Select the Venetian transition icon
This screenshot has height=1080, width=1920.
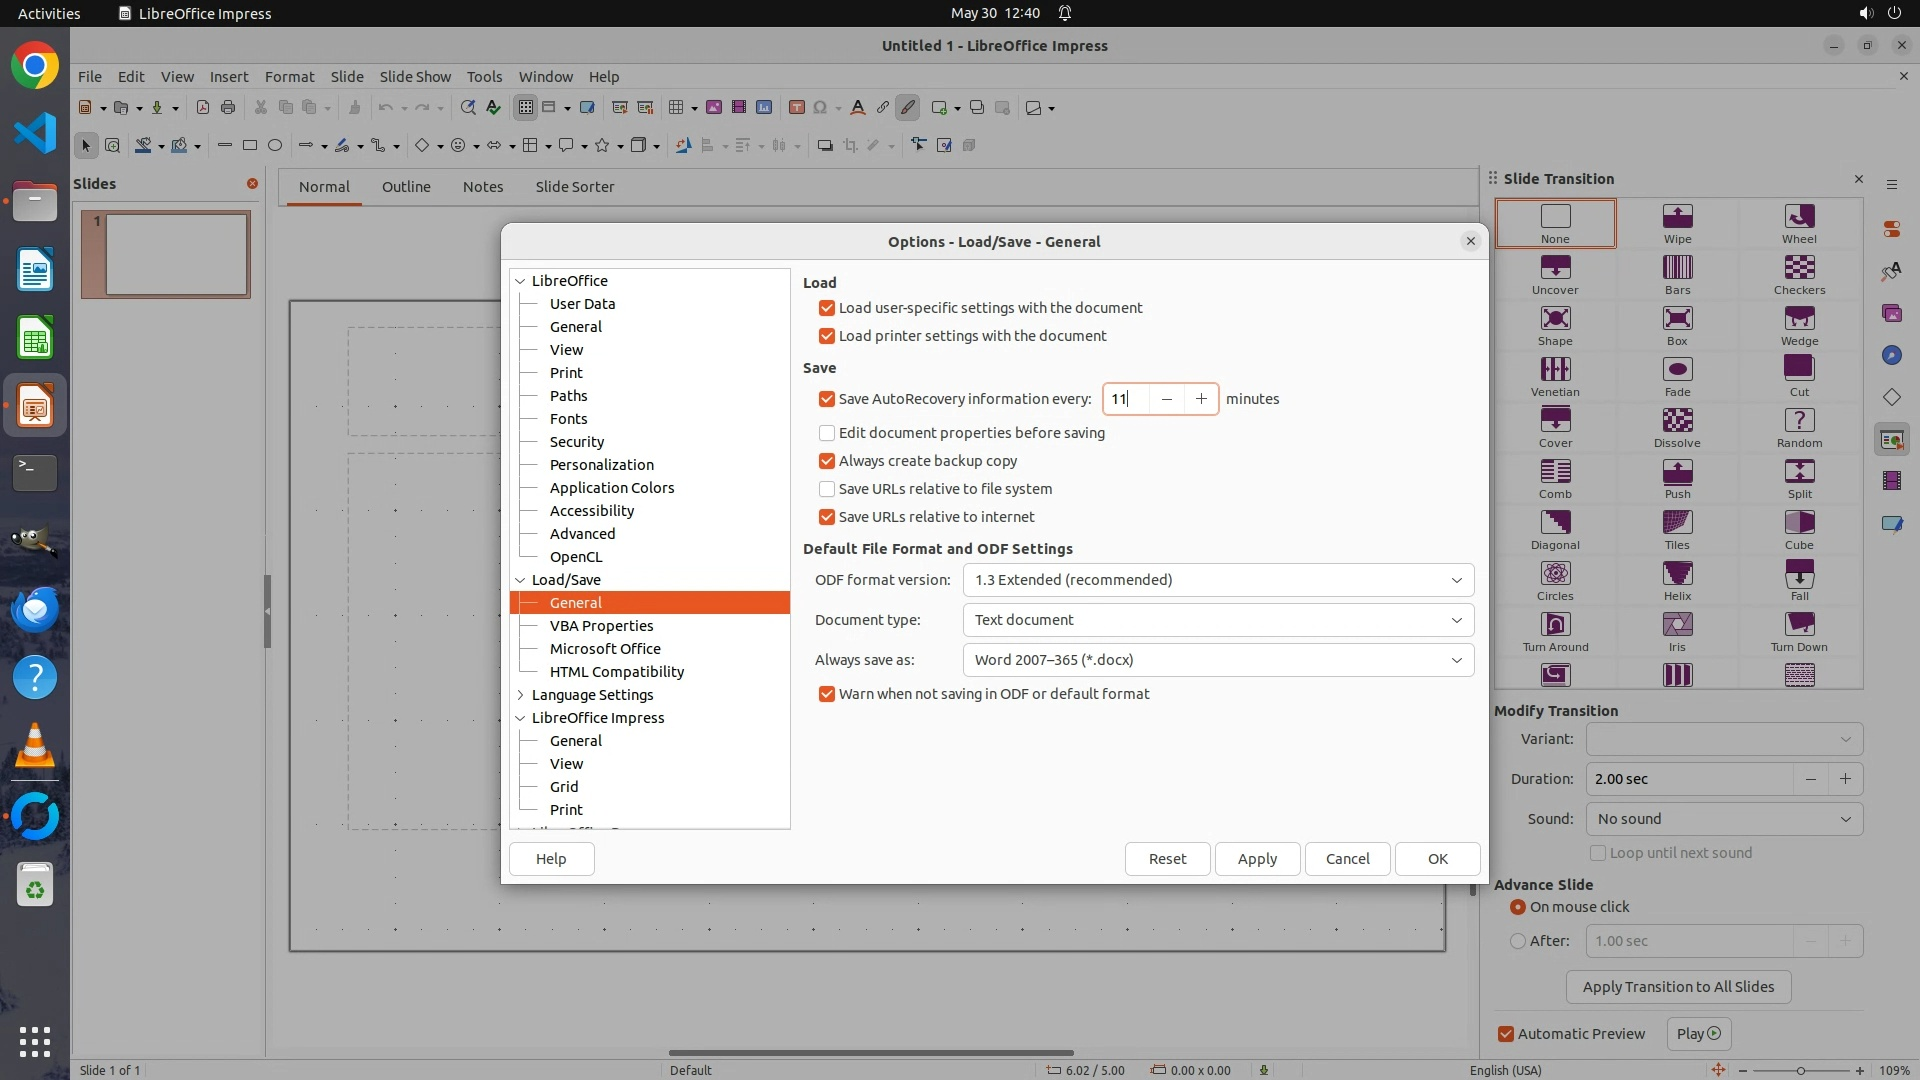(x=1555, y=370)
